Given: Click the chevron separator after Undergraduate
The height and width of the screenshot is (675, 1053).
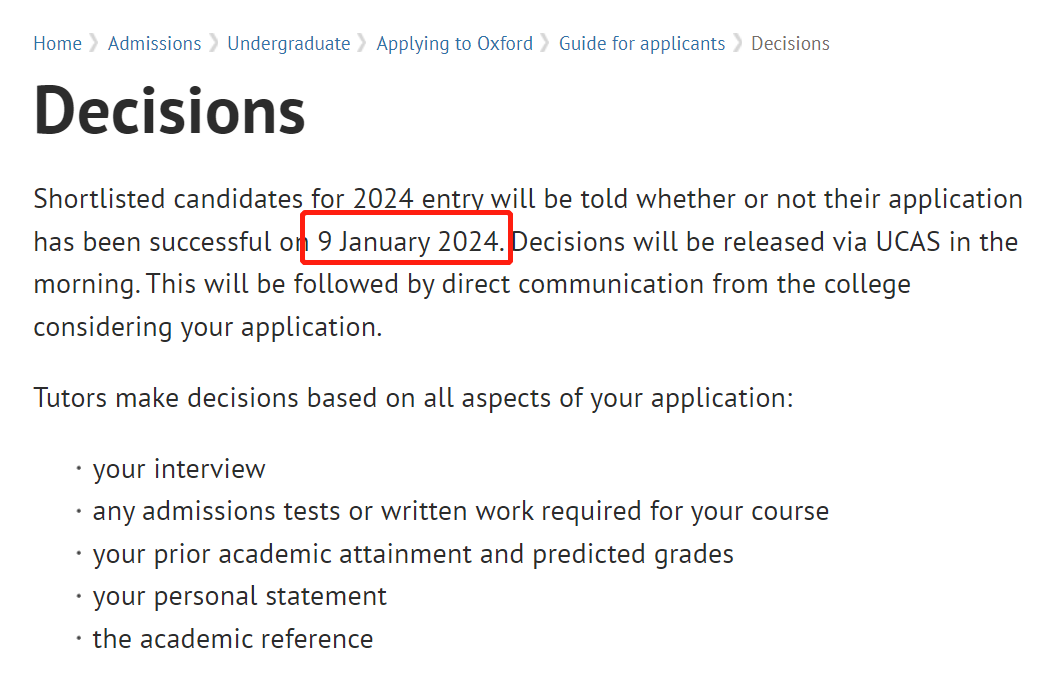Looking at the screenshot, I should tap(363, 44).
